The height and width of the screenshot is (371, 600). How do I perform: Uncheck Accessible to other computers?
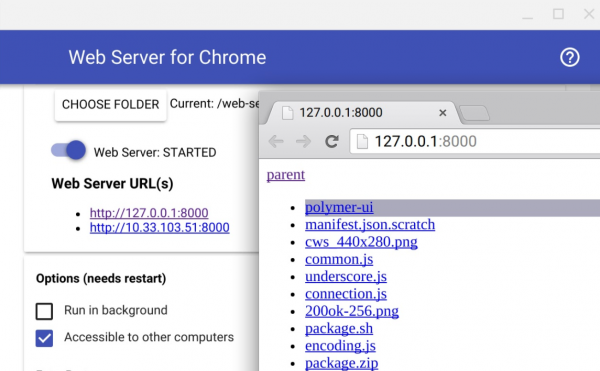coord(44,338)
